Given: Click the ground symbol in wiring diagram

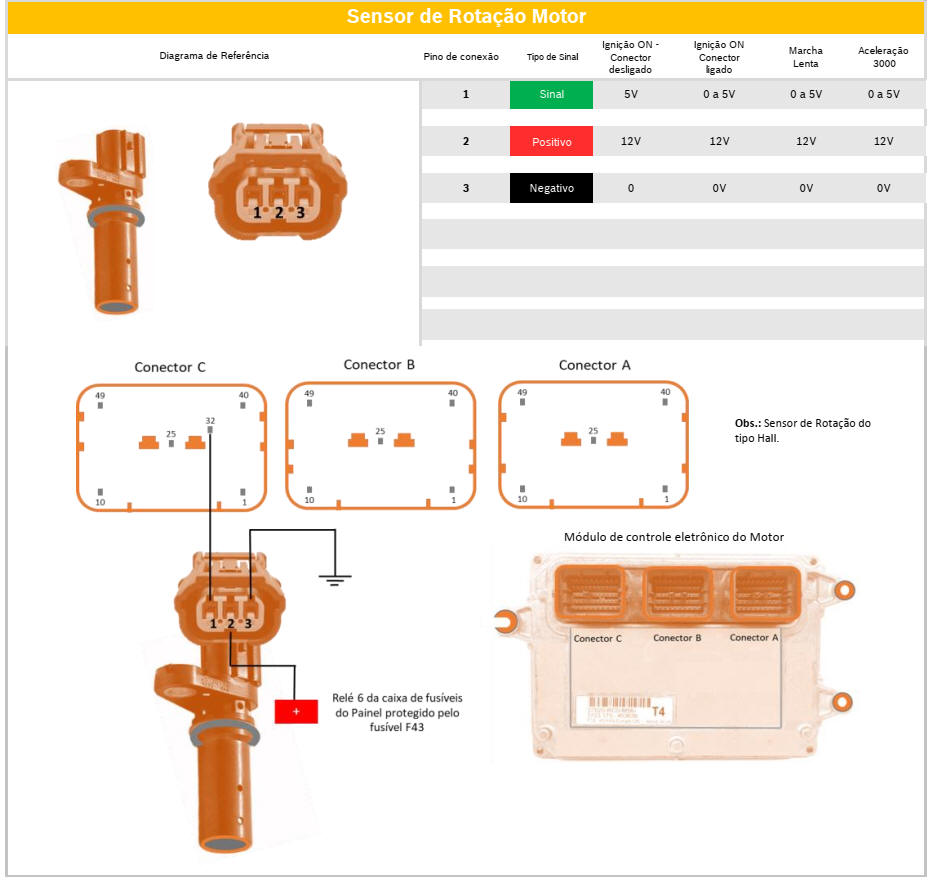Looking at the screenshot, I should tap(334, 576).
